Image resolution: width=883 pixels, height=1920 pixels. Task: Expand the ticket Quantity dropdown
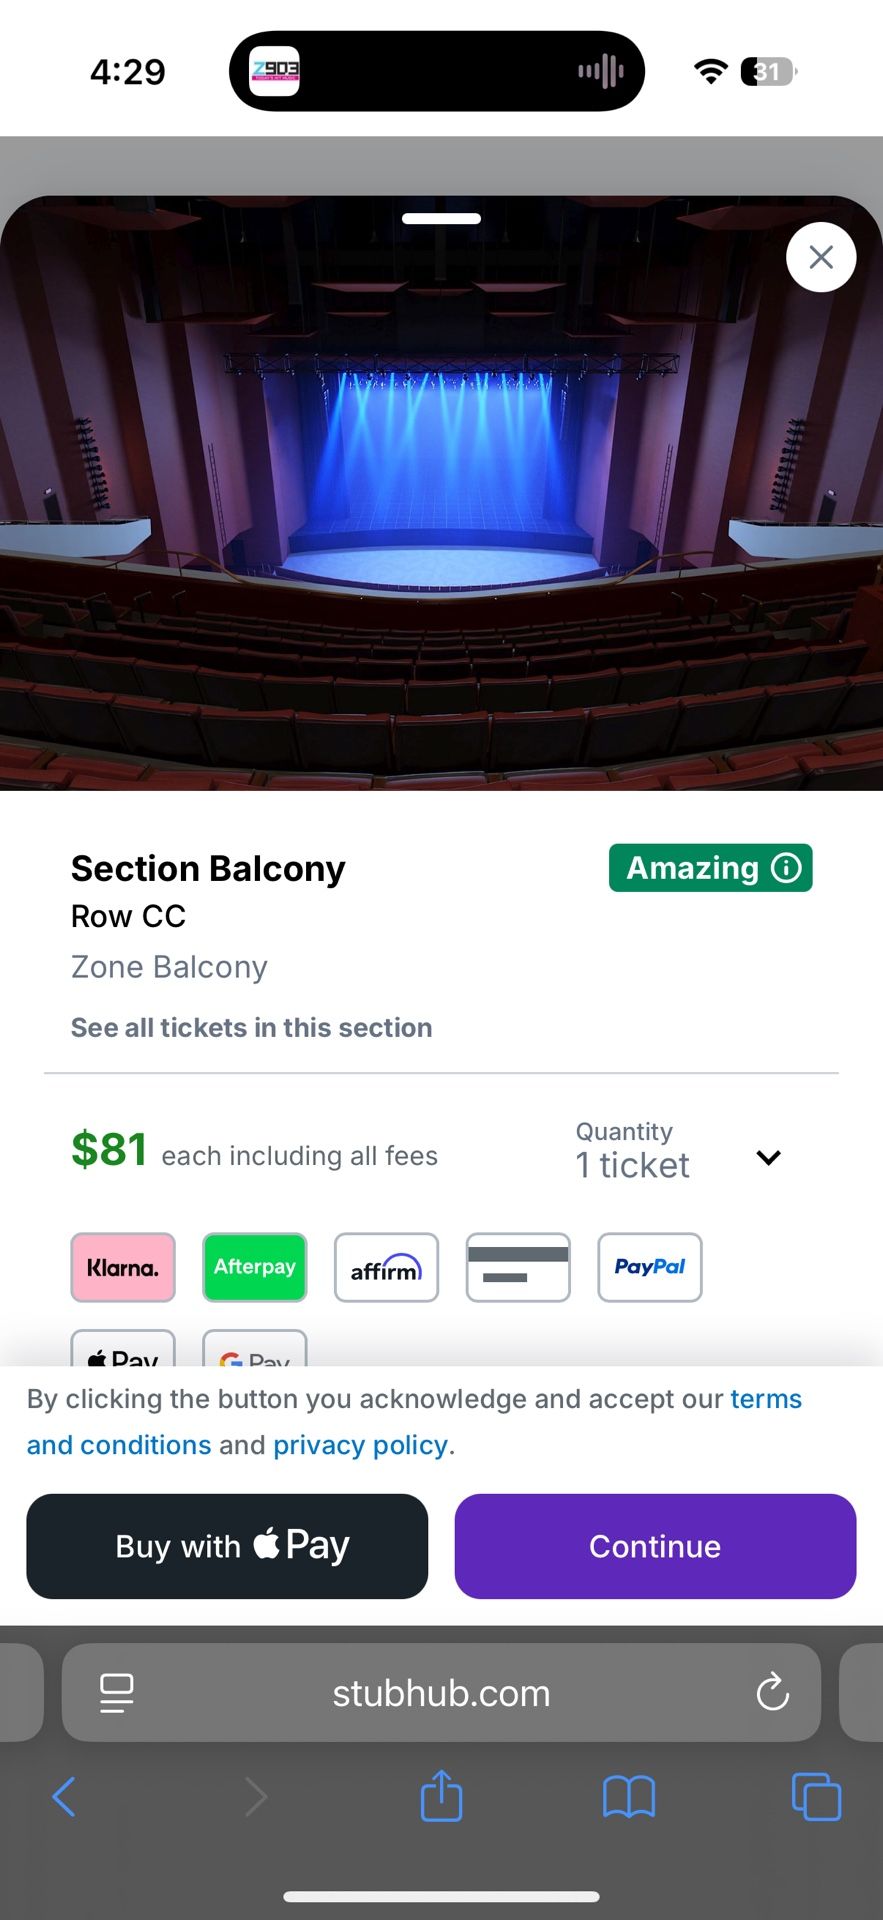(x=768, y=1157)
